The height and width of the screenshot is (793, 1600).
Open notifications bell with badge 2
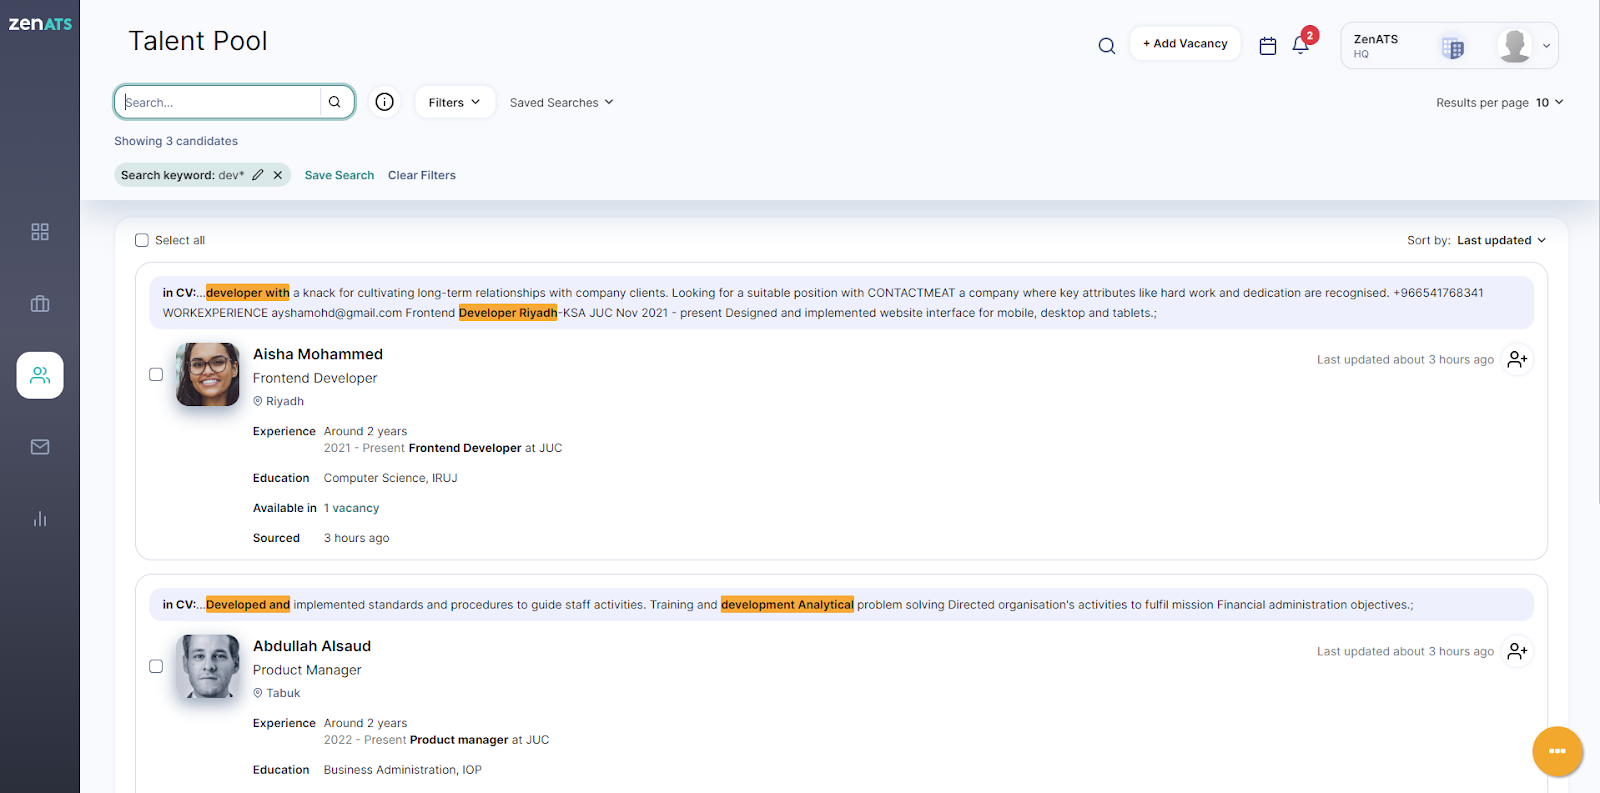click(x=1302, y=43)
